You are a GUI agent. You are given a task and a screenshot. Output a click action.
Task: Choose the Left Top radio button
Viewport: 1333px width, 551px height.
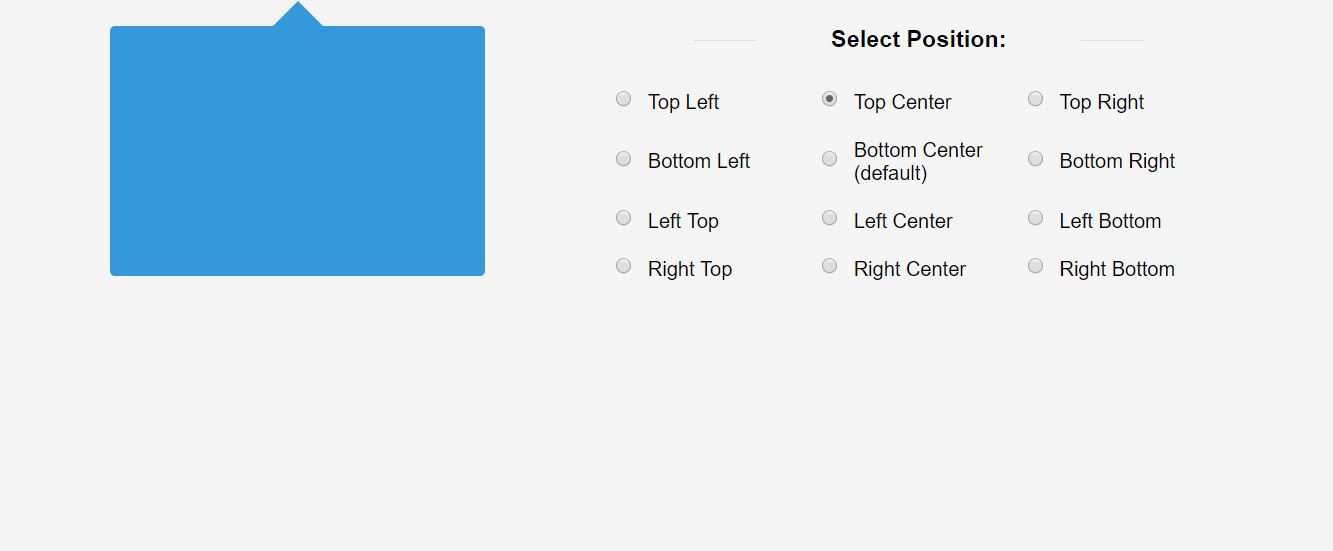point(623,218)
